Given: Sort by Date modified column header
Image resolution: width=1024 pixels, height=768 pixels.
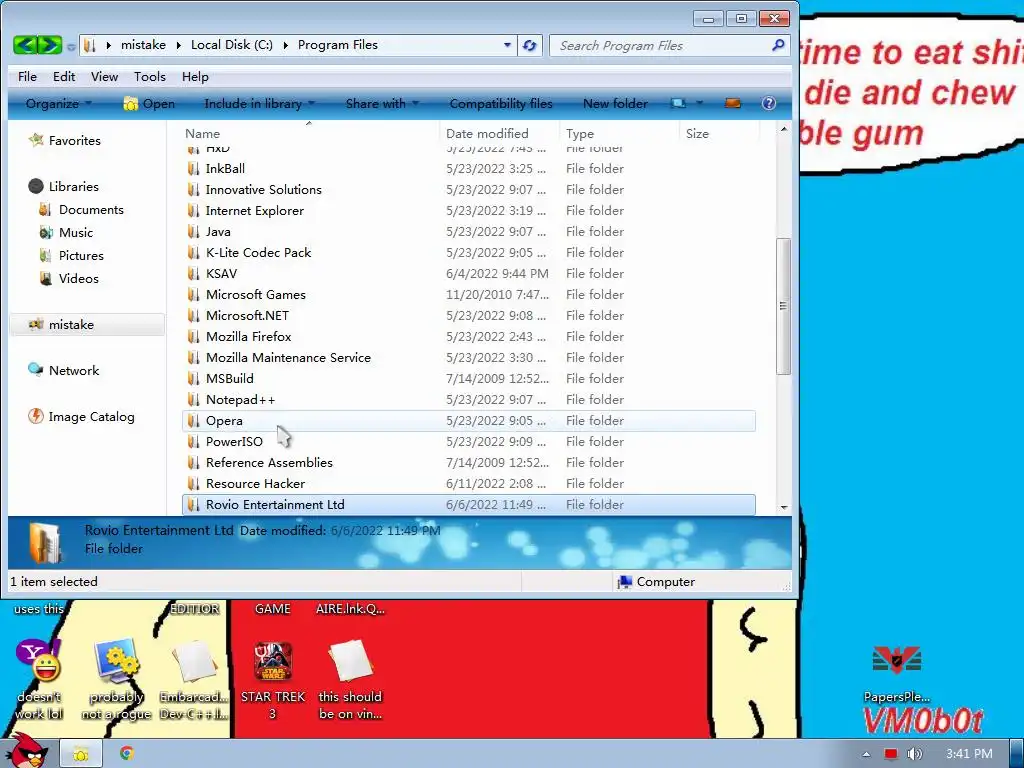Looking at the screenshot, I should click(x=500, y=133).
